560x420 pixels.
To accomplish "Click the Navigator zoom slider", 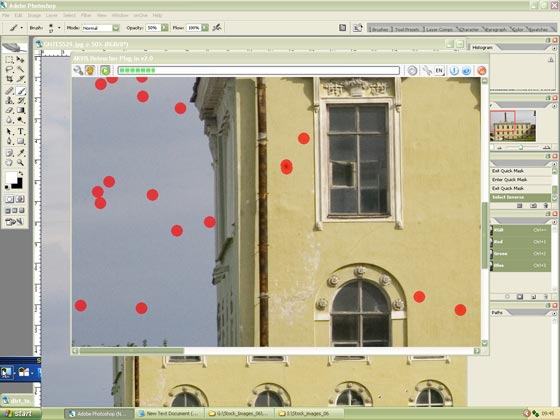I will [521, 148].
